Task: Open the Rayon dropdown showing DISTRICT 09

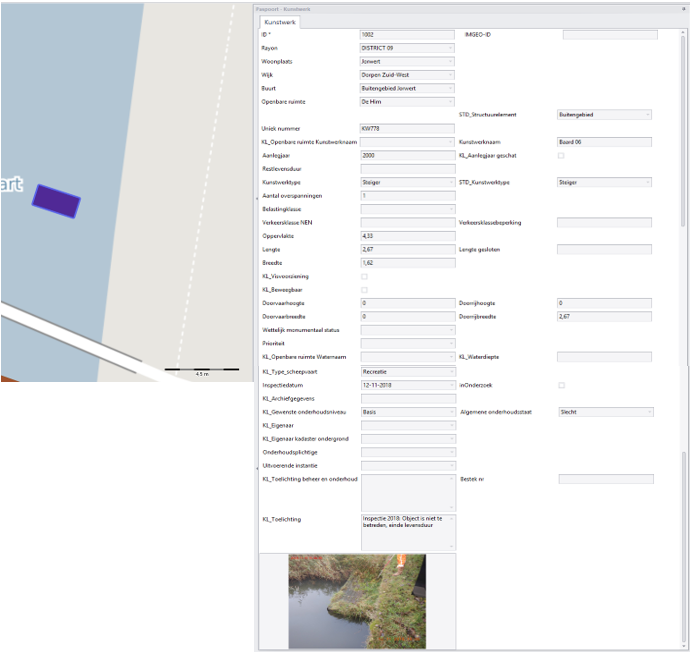Action: 407,48
